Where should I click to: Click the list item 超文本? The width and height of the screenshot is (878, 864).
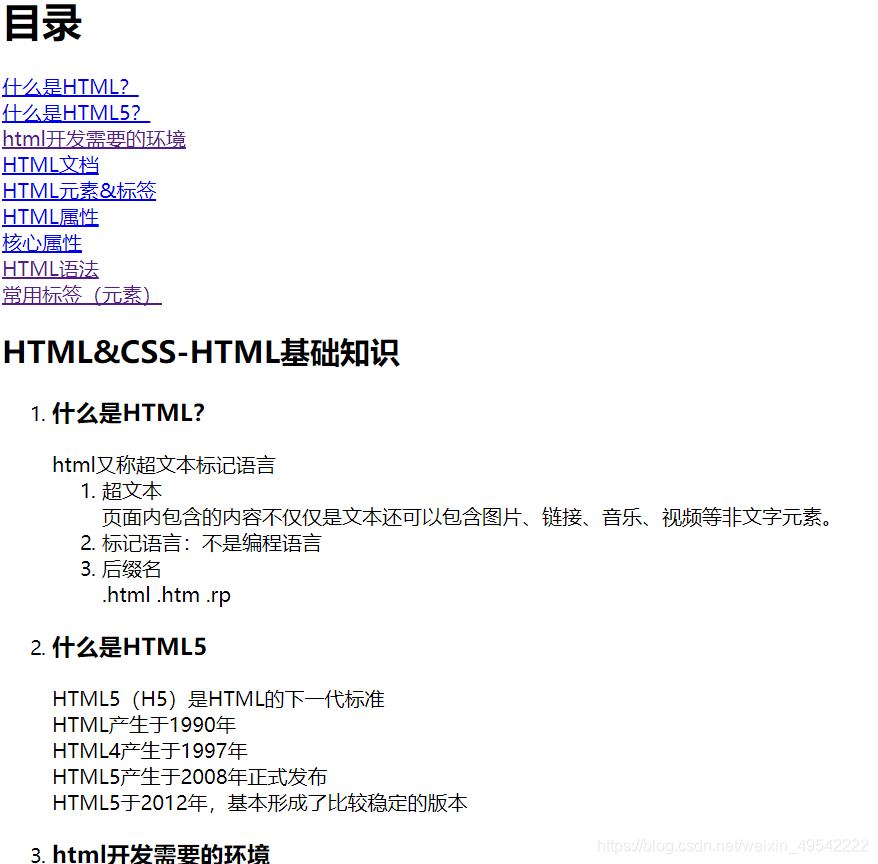click(132, 491)
